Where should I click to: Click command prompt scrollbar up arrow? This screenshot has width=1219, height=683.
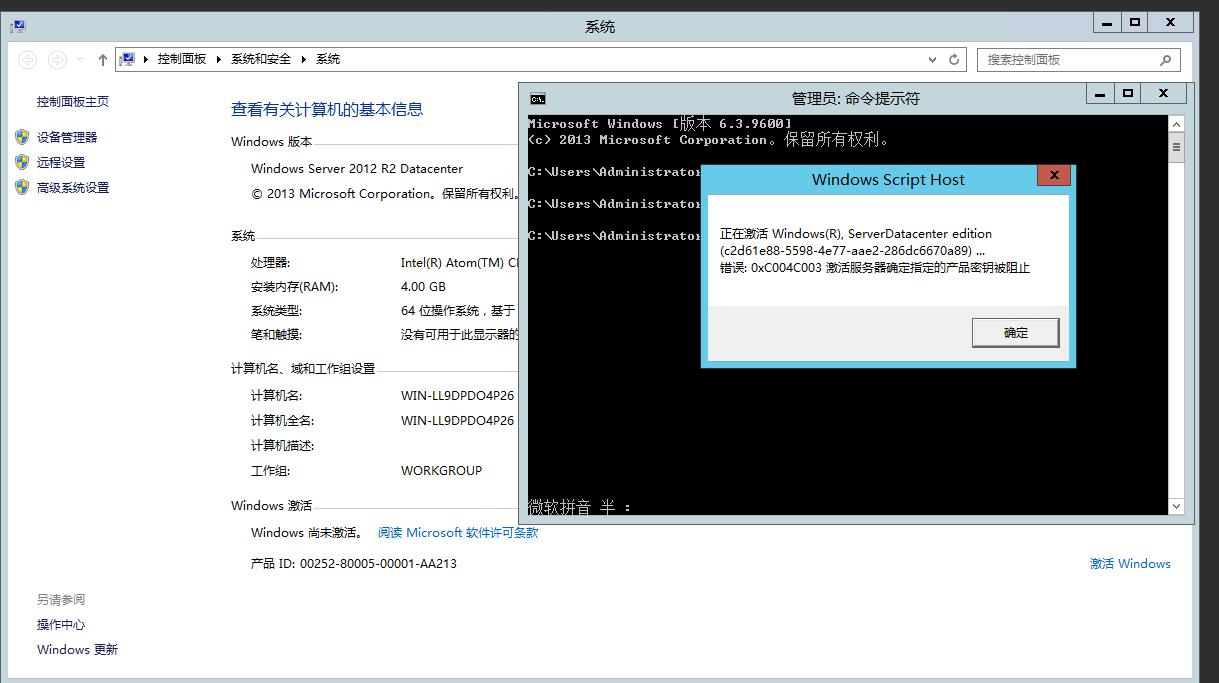[x=1176, y=124]
